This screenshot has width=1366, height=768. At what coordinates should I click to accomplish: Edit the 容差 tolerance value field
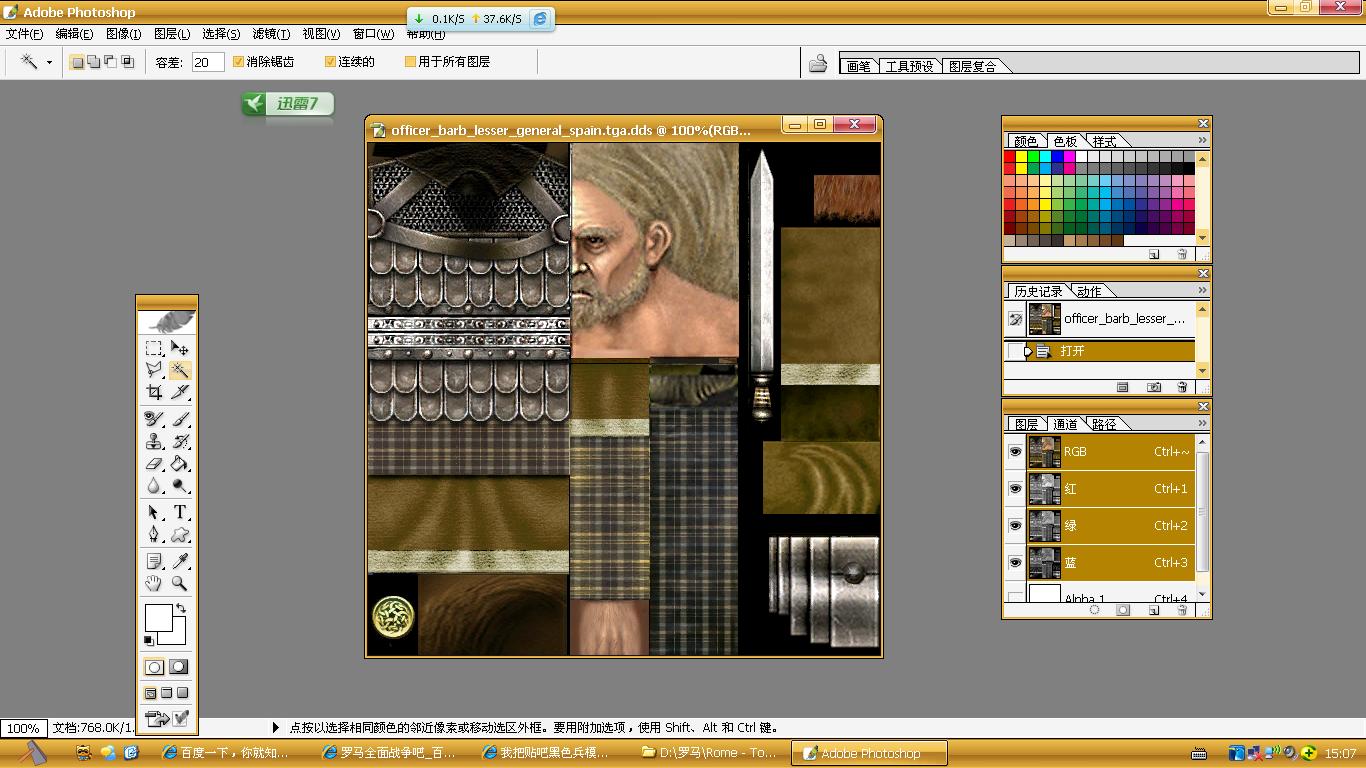207,62
